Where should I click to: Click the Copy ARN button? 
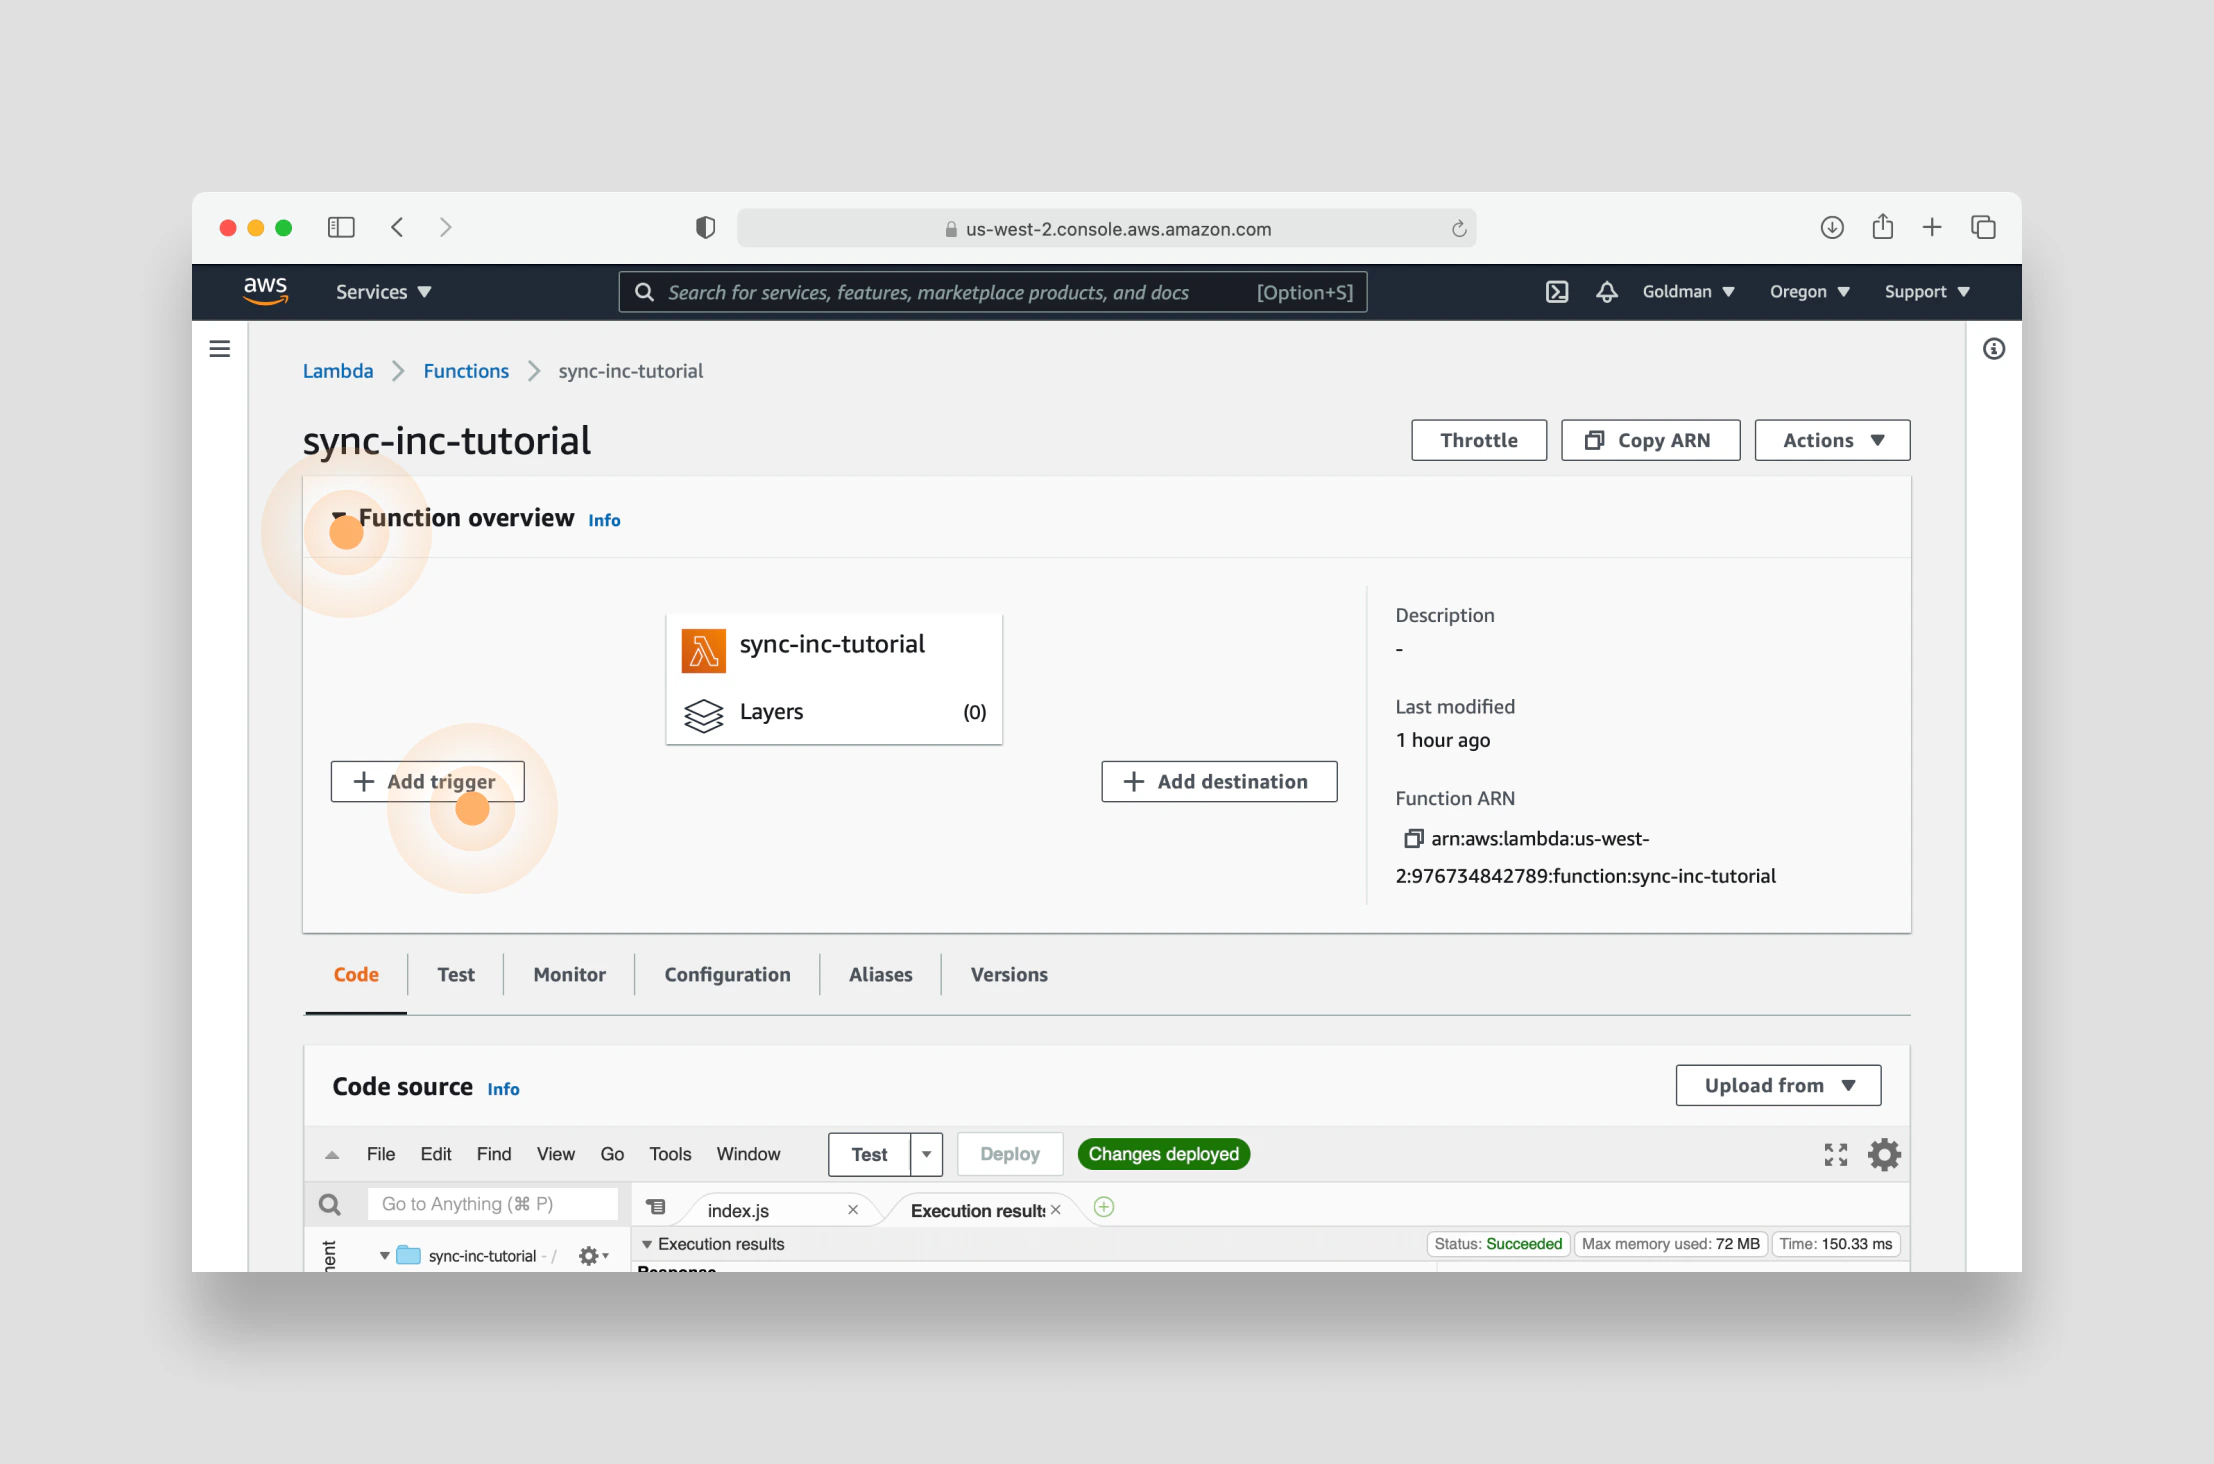tap(1650, 440)
